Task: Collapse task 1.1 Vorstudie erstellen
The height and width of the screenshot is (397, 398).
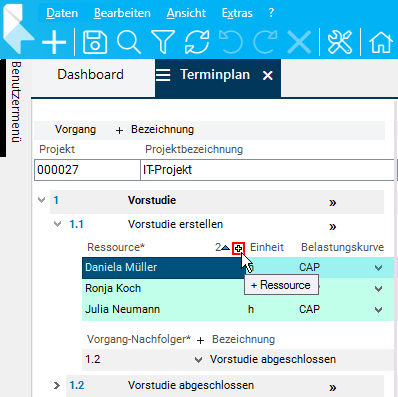Action: click(x=58, y=224)
